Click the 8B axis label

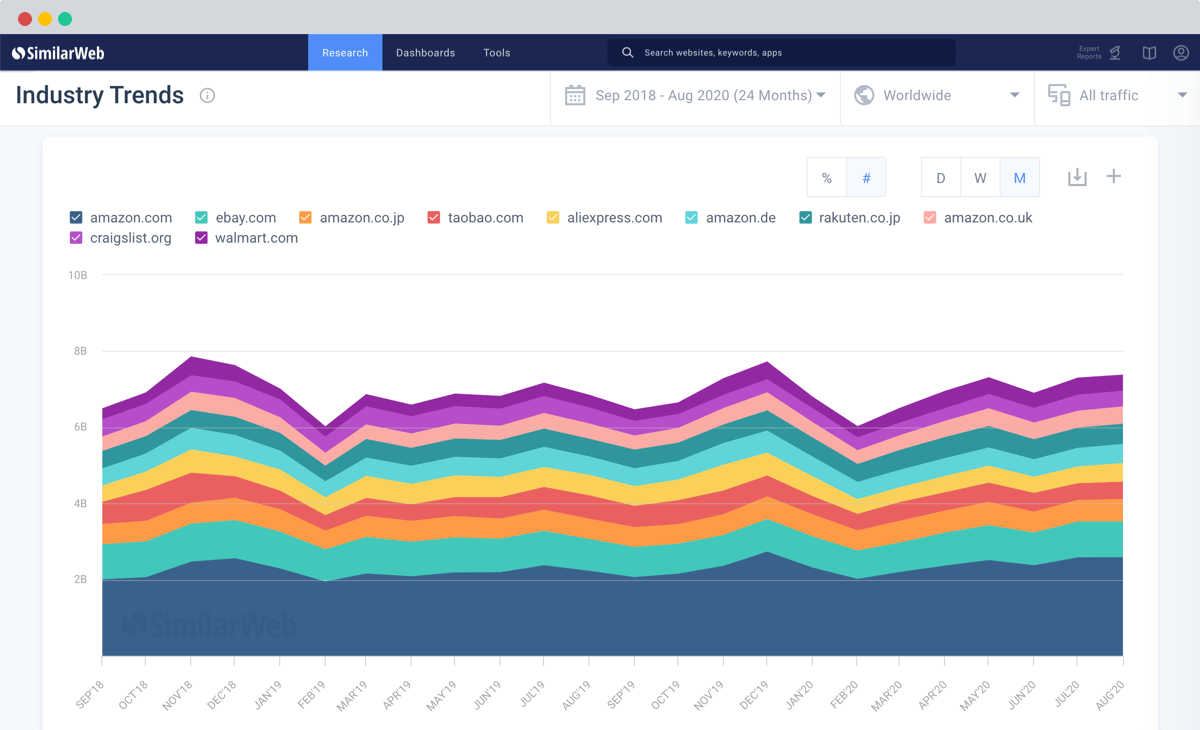pos(79,351)
